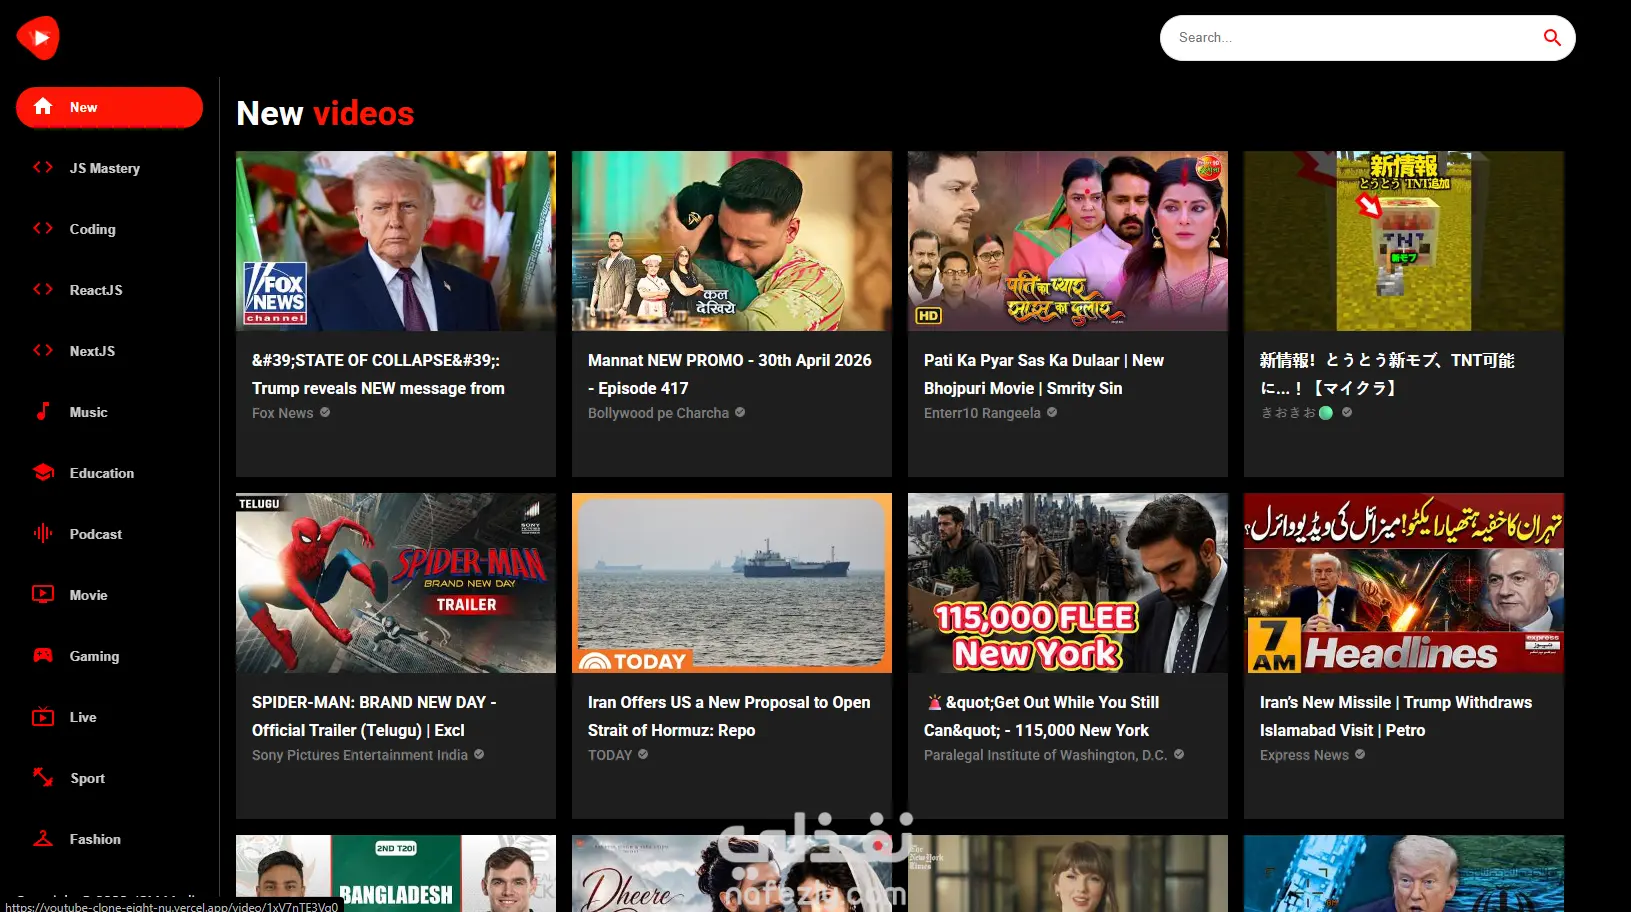Click verified badge next to Sony Pictures Entertainment India
Viewport: 1631px width, 912px height.
(479, 754)
